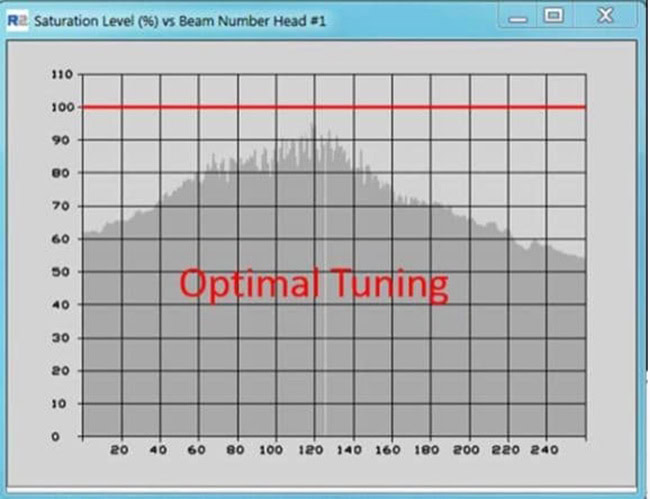Click the 200 label on the beam axis
The image size is (650, 499).
pyautogui.click(x=468, y=451)
